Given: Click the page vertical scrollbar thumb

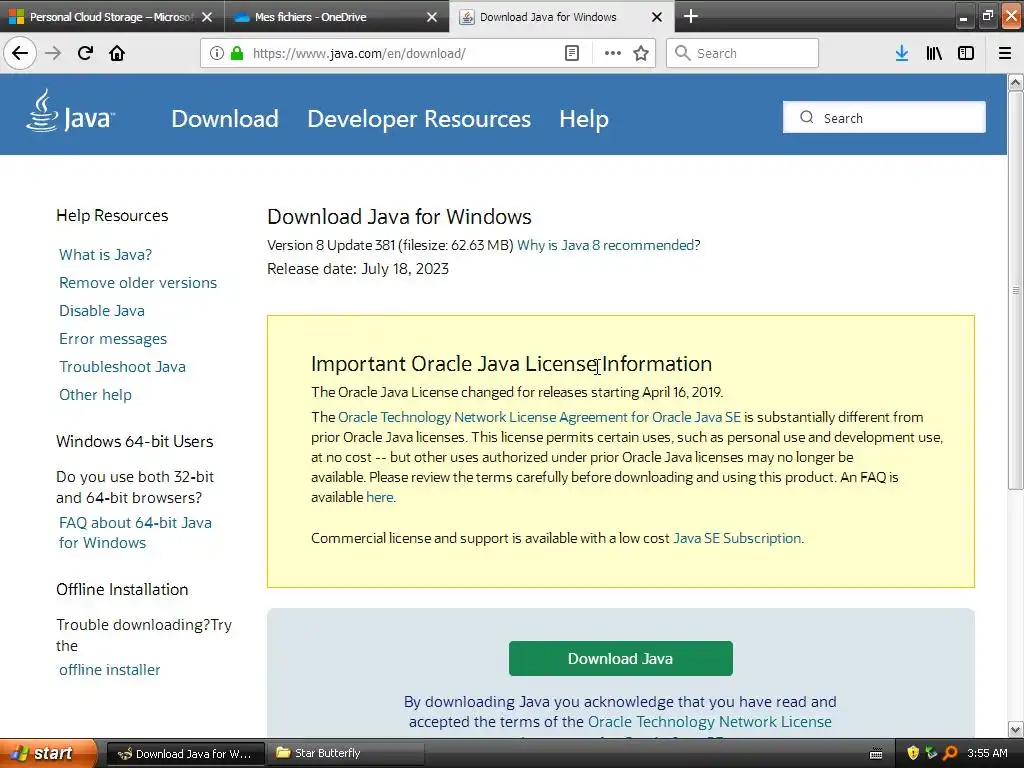Looking at the screenshot, I should pos(1016,290).
